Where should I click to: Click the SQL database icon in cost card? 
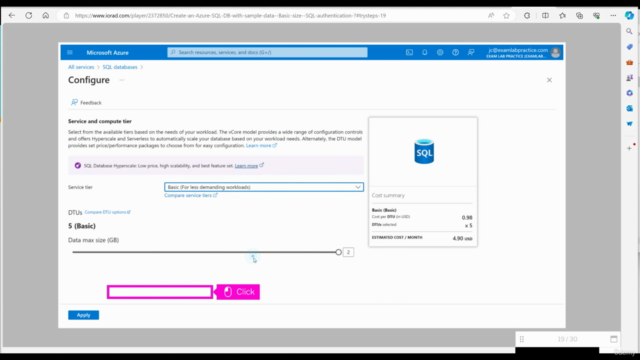point(424,151)
